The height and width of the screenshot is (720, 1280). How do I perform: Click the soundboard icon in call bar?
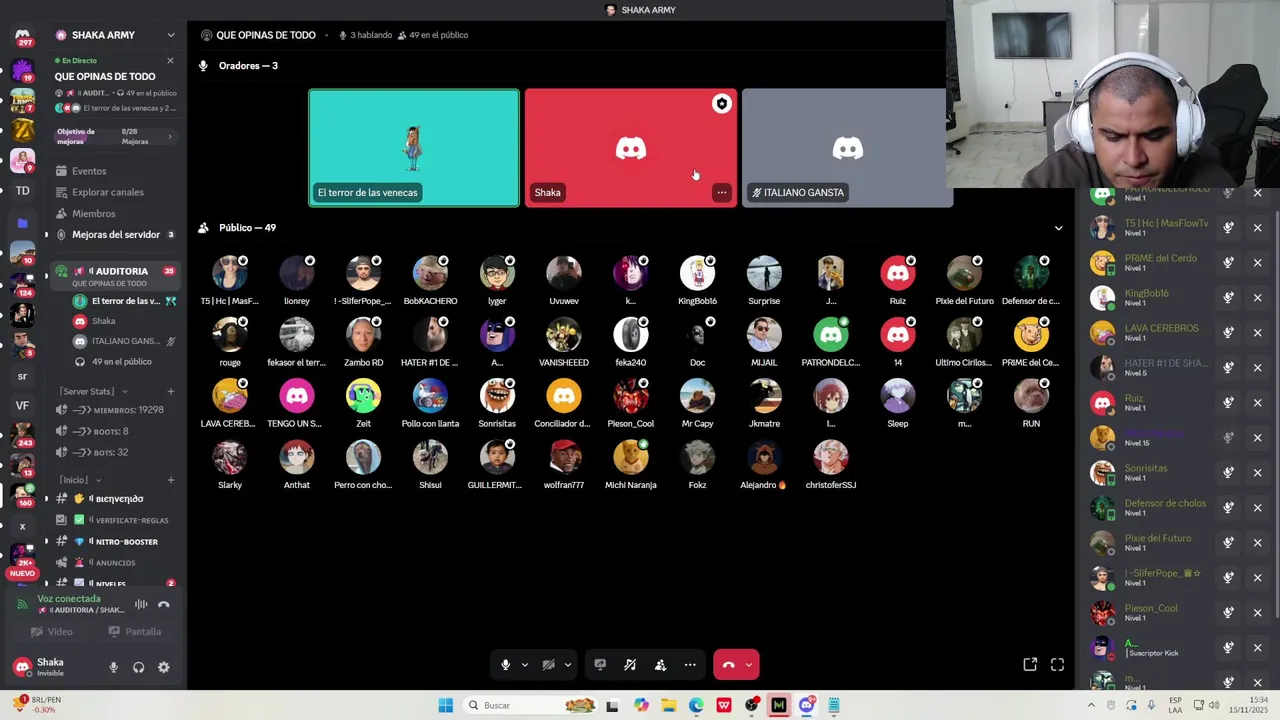630,665
